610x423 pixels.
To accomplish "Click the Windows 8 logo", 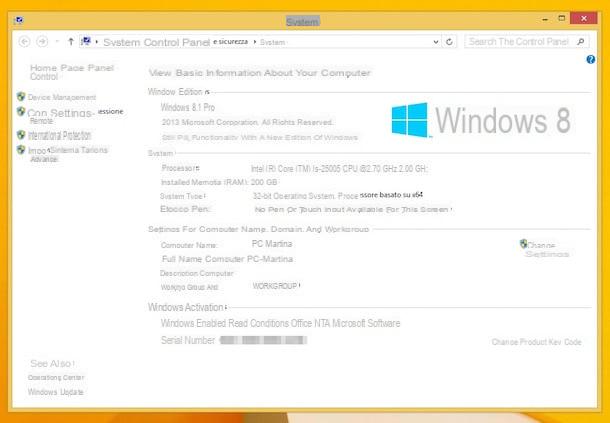I will pyautogui.click(x=481, y=120).
